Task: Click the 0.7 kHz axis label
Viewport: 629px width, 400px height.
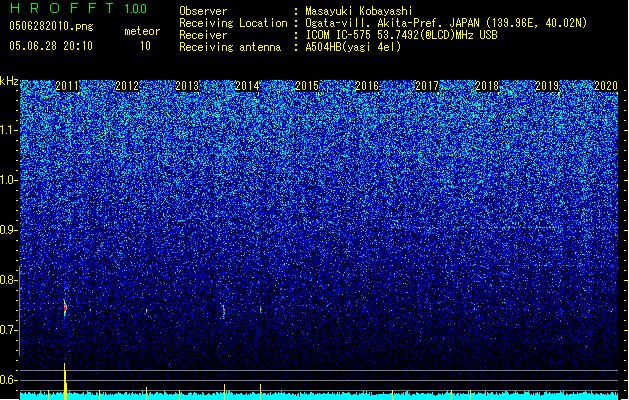Action: [9, 330]
